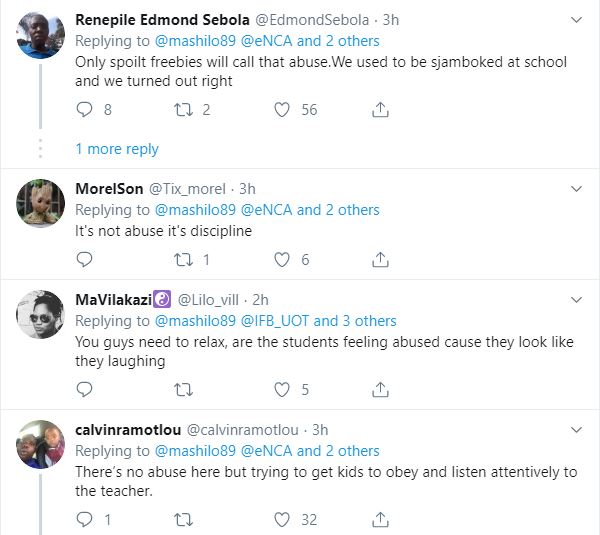Like calvinramotlou's tweet with 32 likes
The height and width of the screenshot is (535, 600).
click(x=282, y=519)
